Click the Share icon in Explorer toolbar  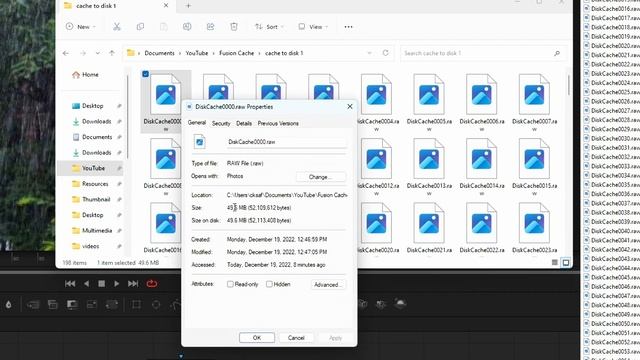210,27
